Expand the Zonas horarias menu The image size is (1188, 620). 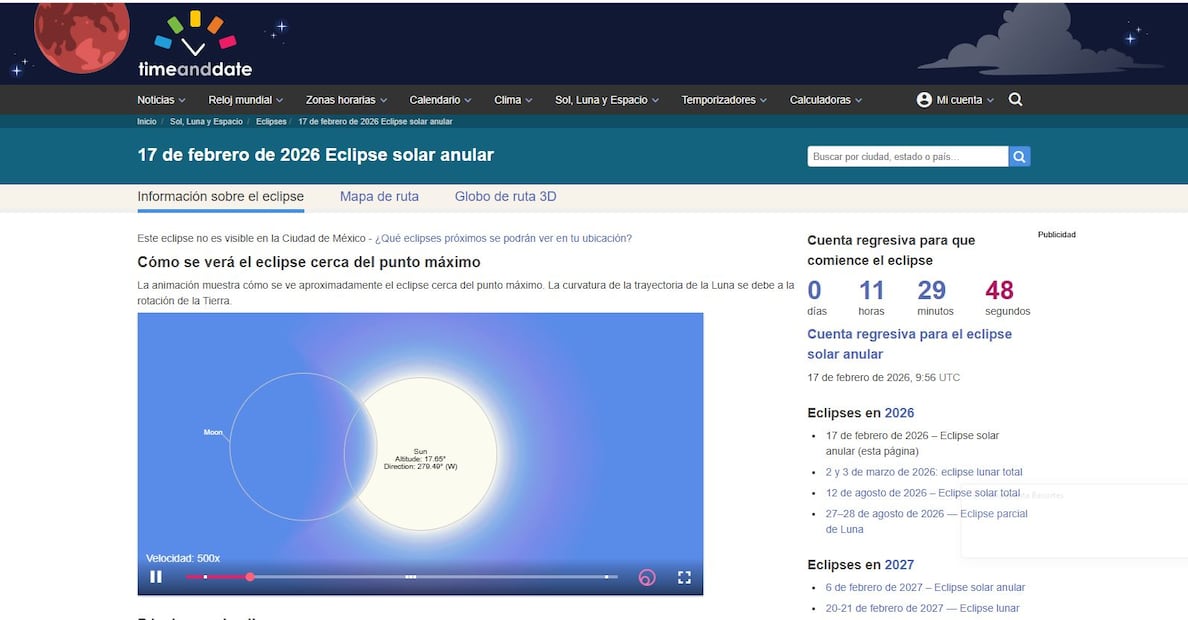(345, 99)
